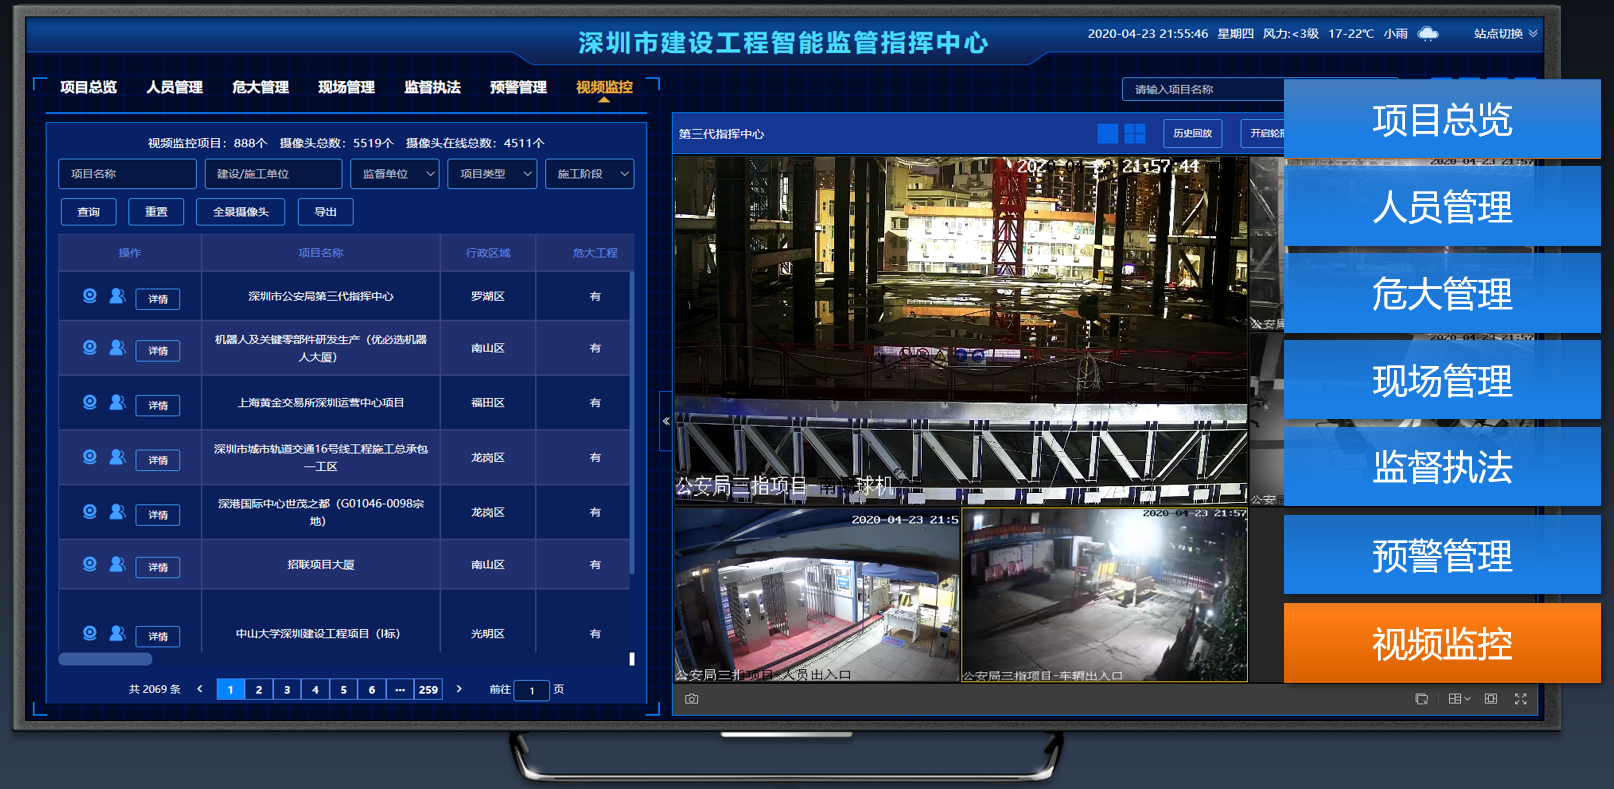1614x789 pixels.
Task: Click the 全景摄像头 button
Action: [241, 212]
